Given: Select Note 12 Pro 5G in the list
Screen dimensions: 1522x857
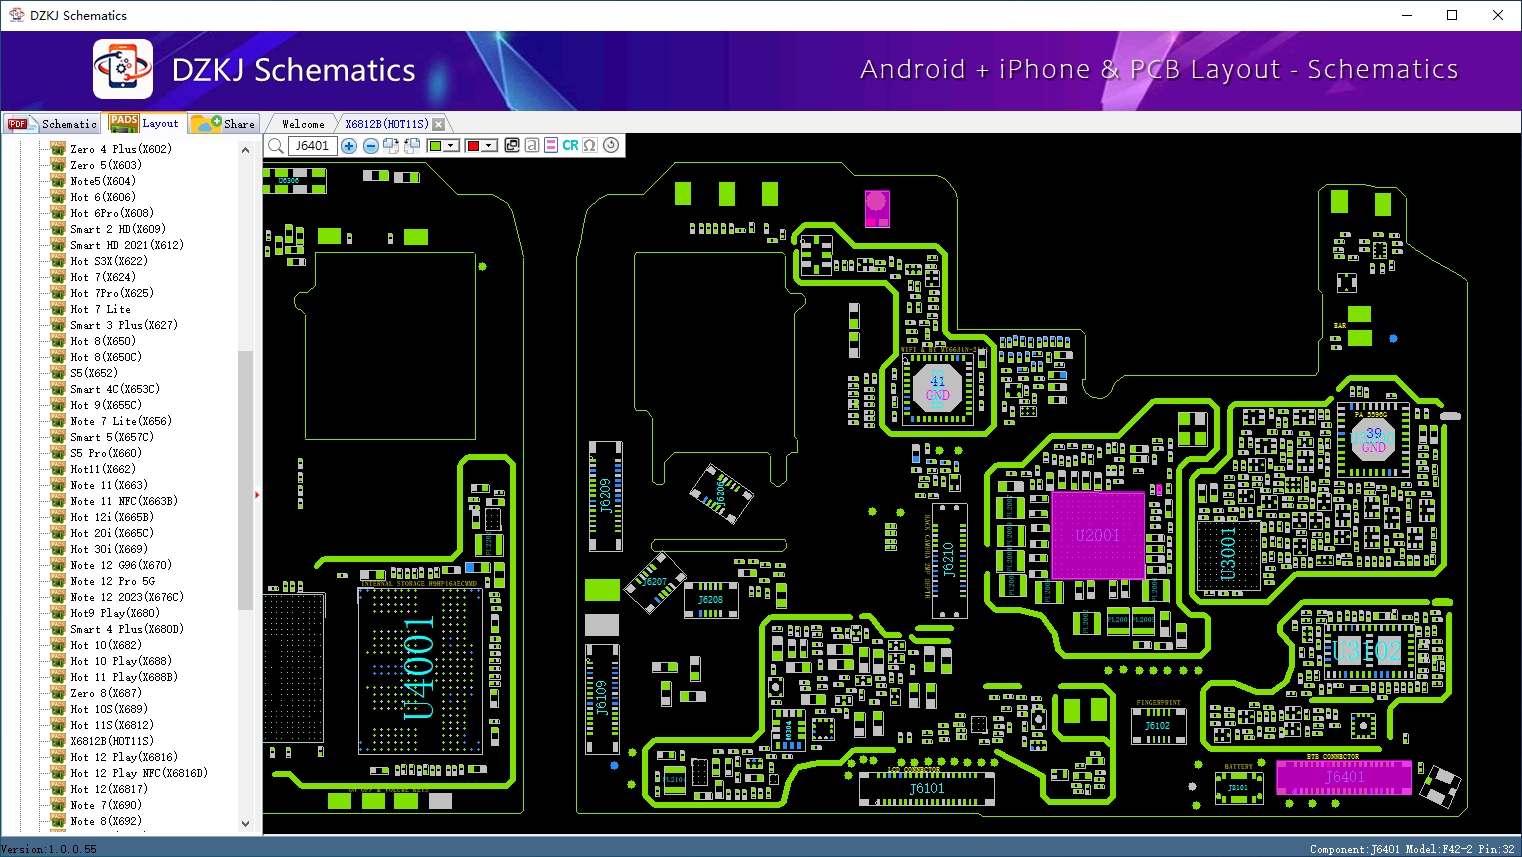Looking at the screenshot, I should pos(113,581).
